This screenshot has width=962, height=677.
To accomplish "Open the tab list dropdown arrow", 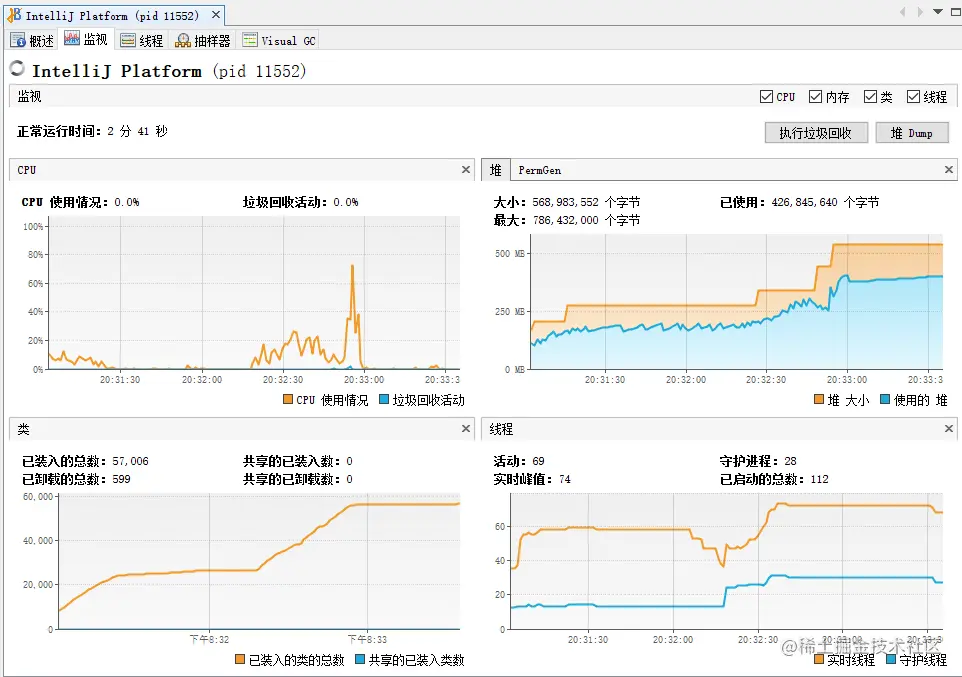I will 937,12.
